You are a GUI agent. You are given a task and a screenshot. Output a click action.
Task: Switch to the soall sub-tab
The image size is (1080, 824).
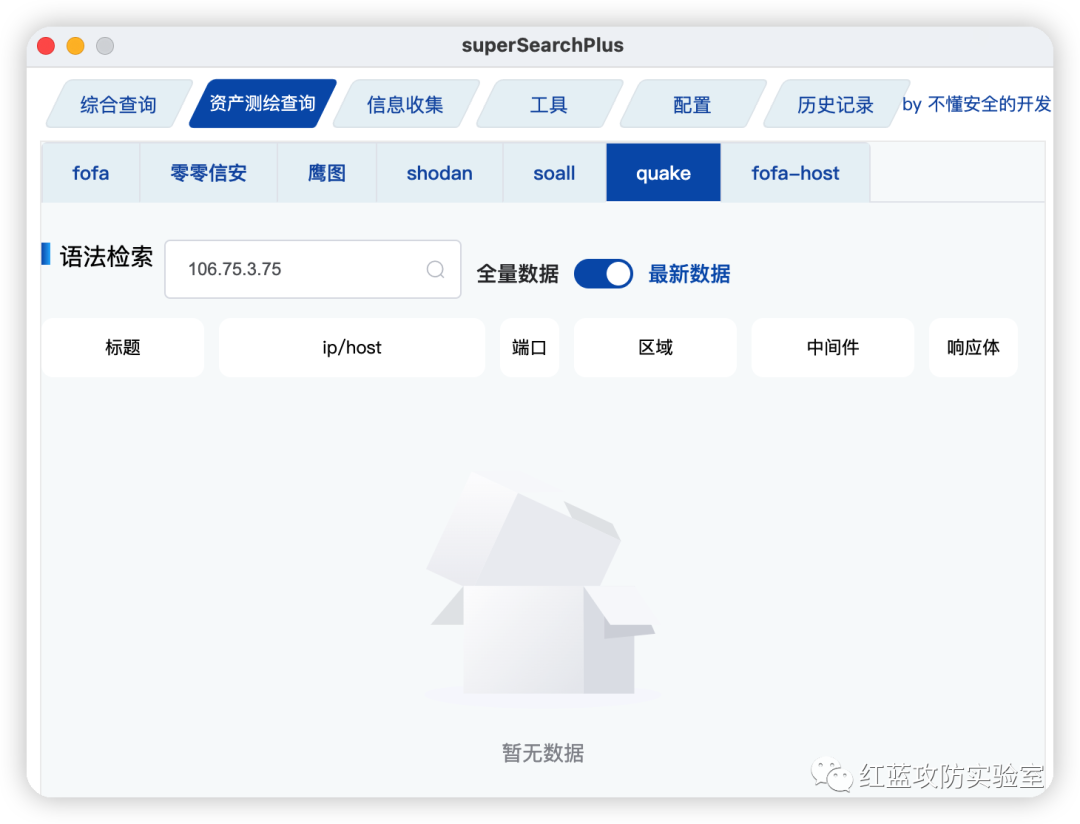click(x=554, y=173)
